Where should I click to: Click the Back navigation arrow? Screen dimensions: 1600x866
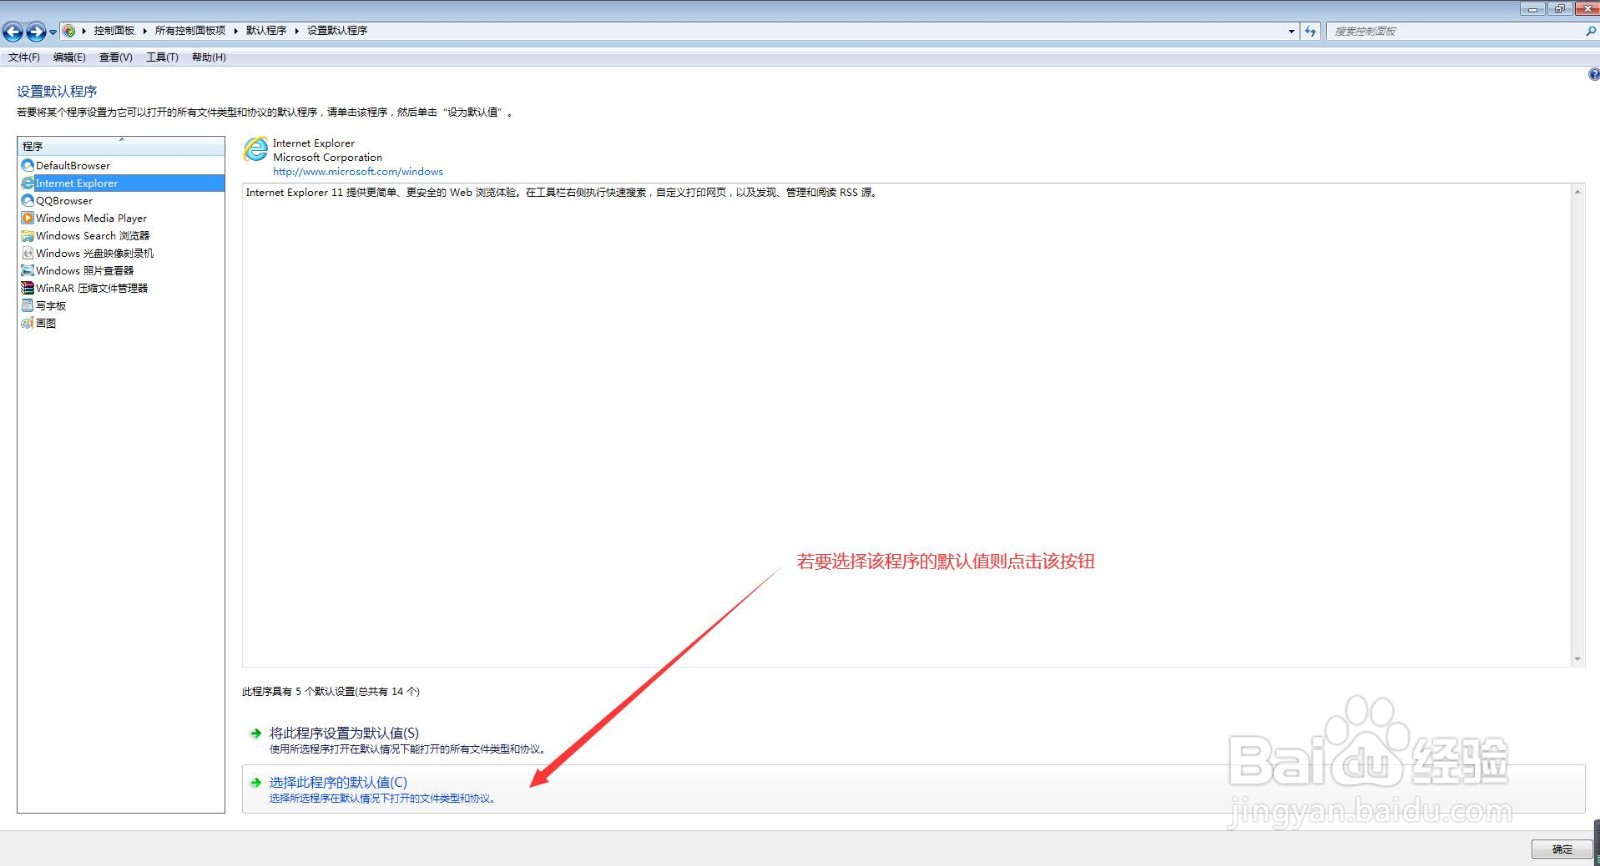(13, 32)
